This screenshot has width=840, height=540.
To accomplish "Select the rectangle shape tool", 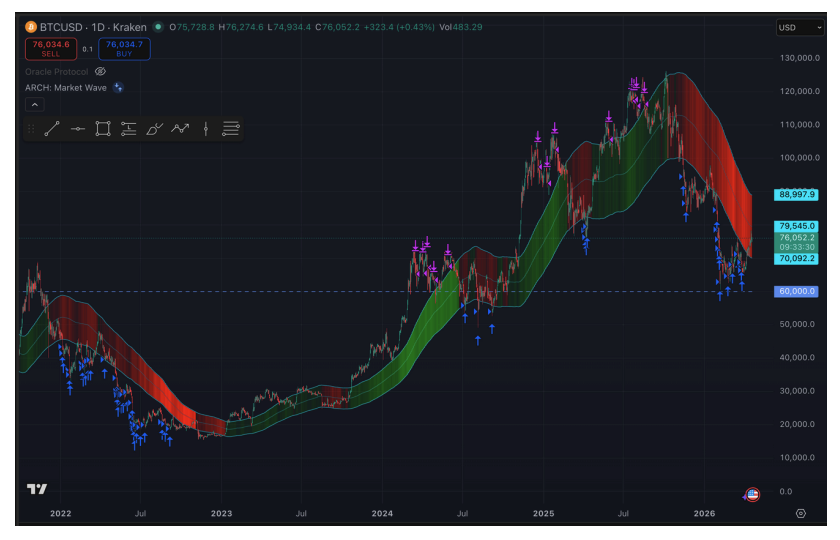I will (103, 129).
